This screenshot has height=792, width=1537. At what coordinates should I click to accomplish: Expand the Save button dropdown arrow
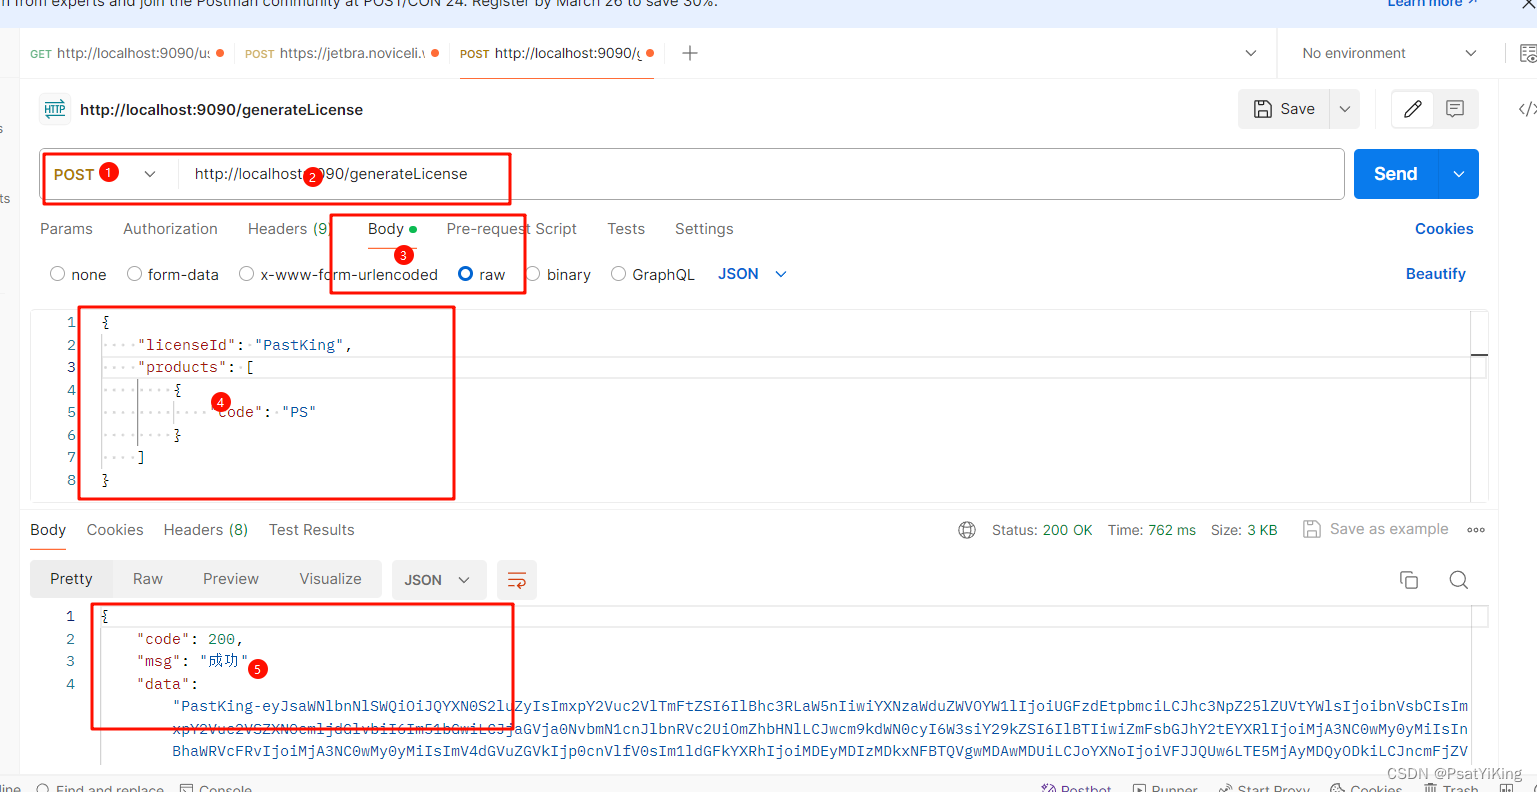[x=1345, y=108]
